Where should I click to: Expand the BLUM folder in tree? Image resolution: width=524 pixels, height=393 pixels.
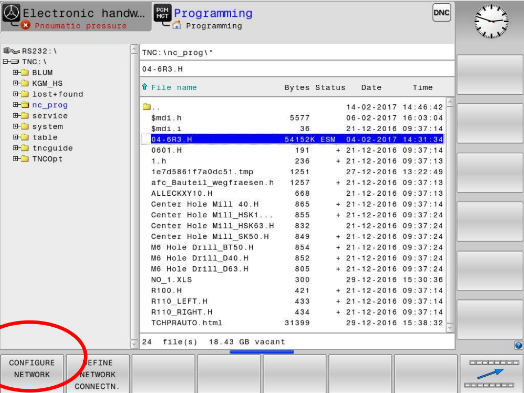15,72
